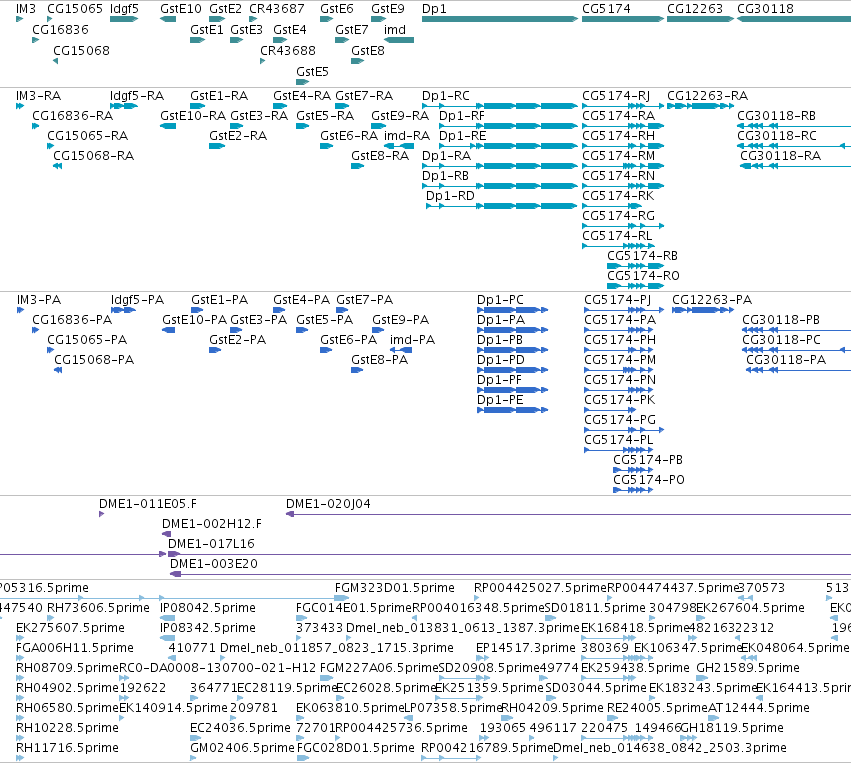The height and width of the screenshot is (763, 851).
Task: Select the GH21589.5prime EST label
Action: pos(748,668)
